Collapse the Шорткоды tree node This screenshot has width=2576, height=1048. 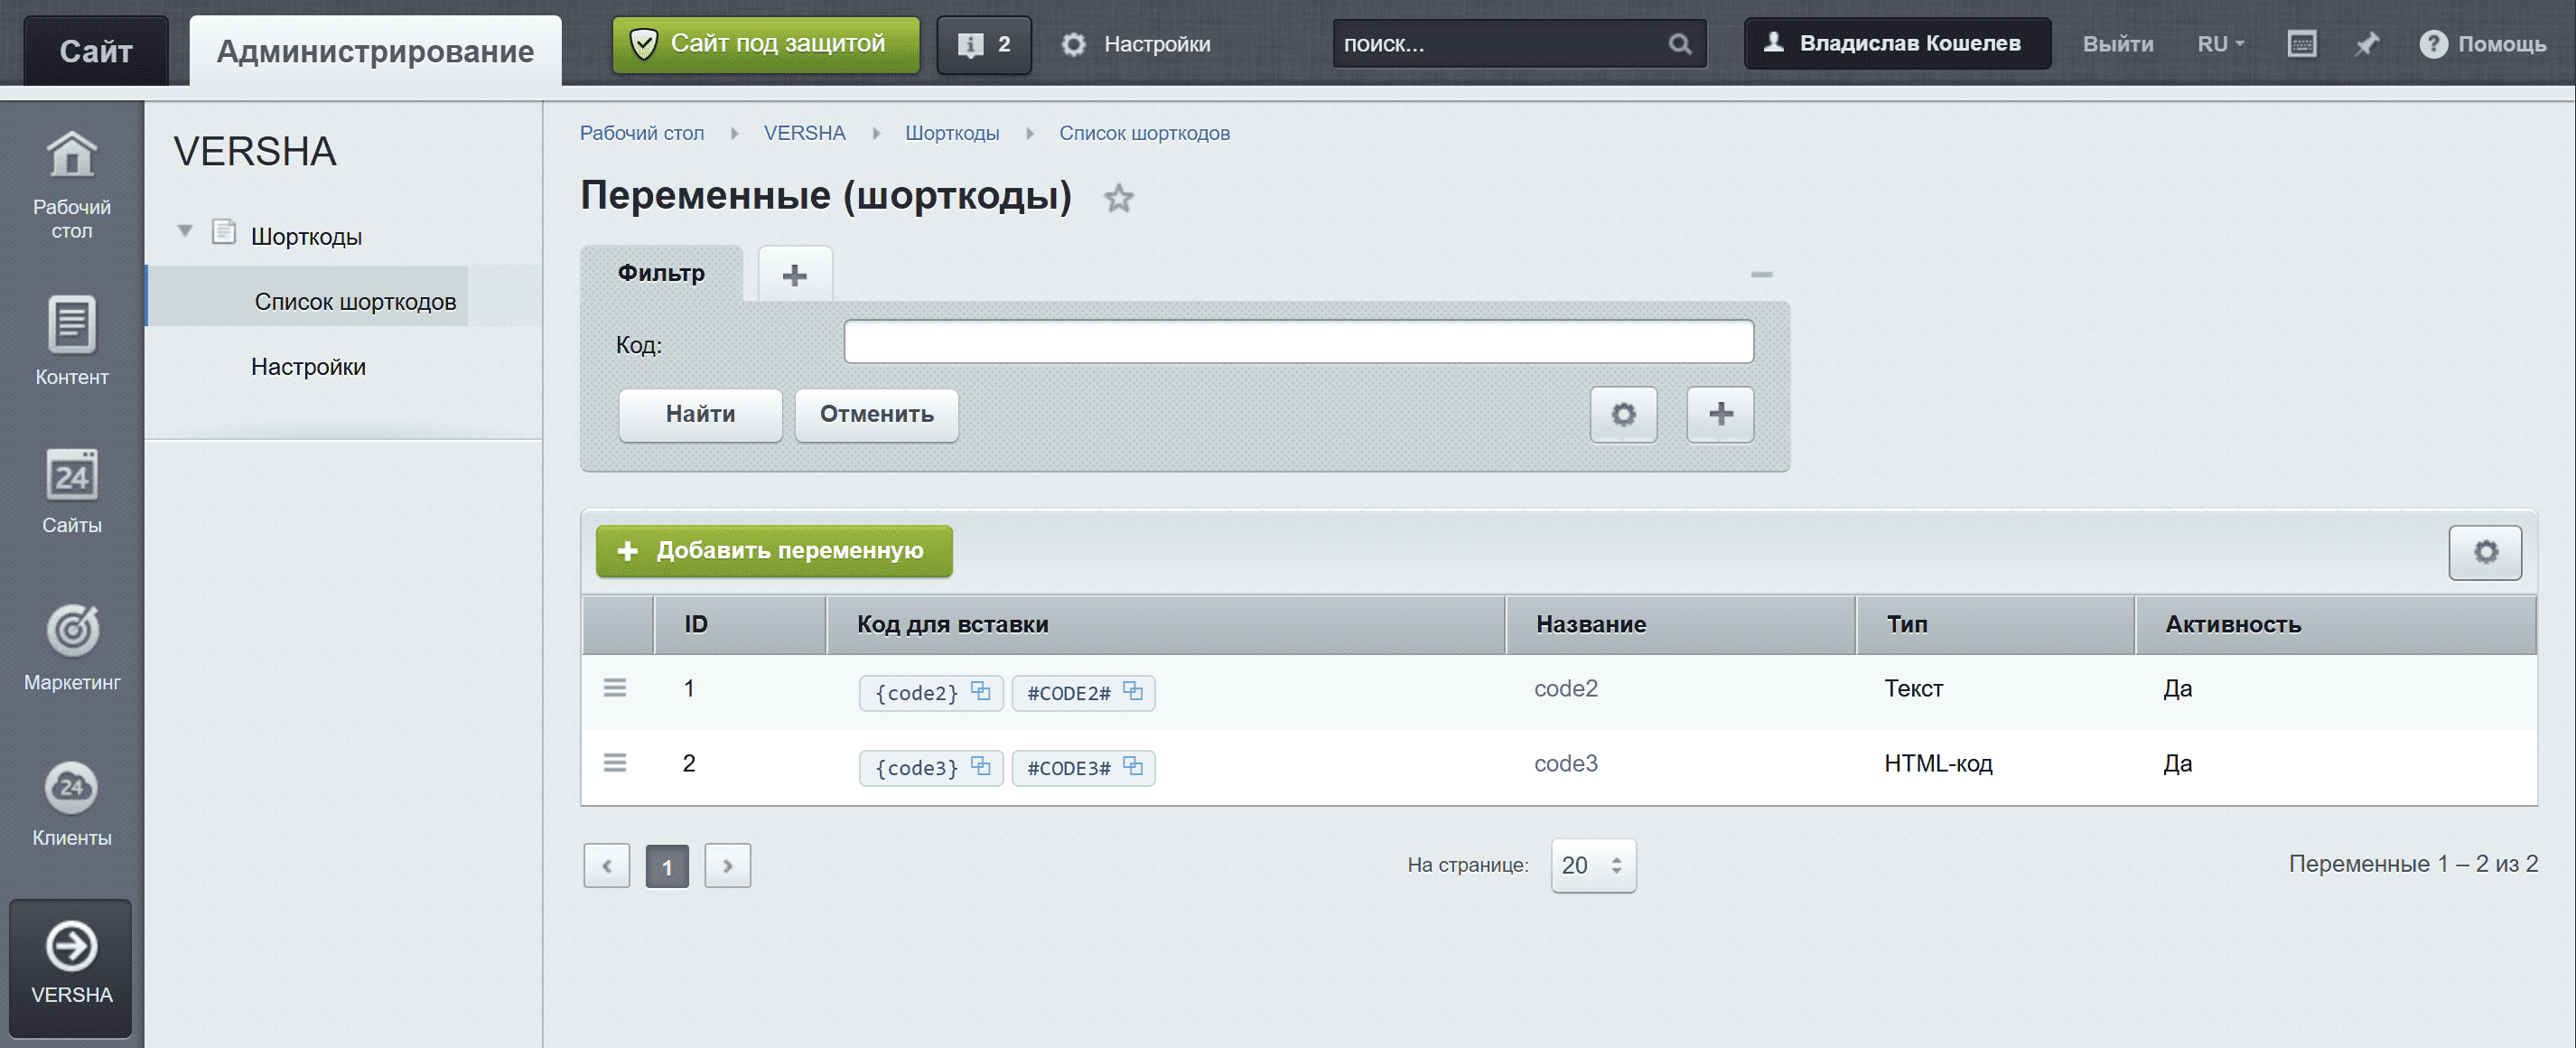click(185, 231)
